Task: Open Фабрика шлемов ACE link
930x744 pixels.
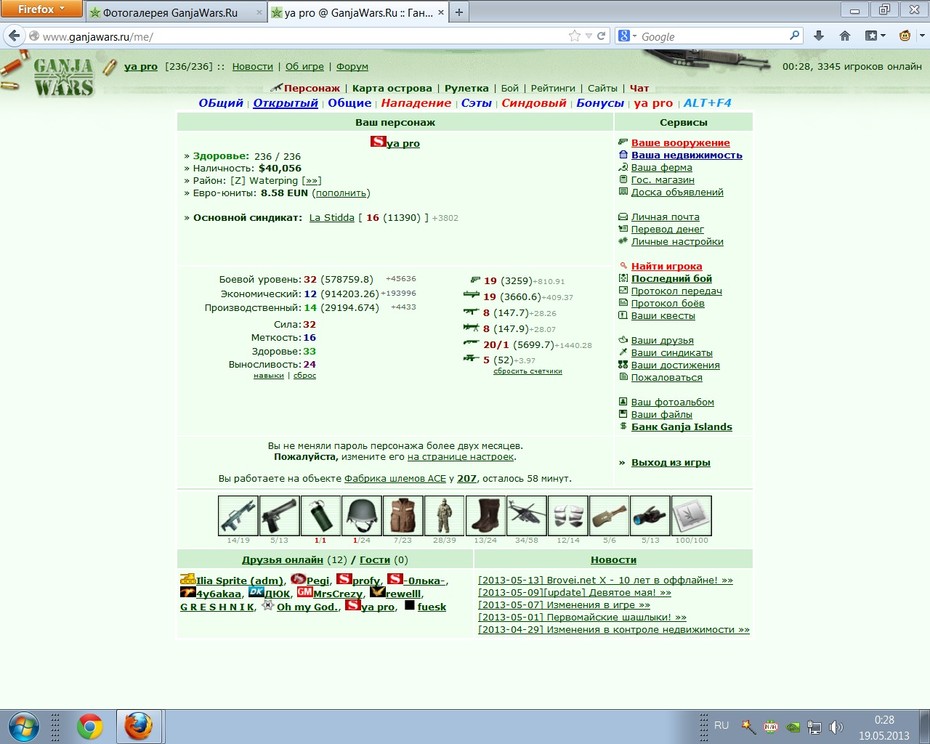Action: tap(395, 479)
